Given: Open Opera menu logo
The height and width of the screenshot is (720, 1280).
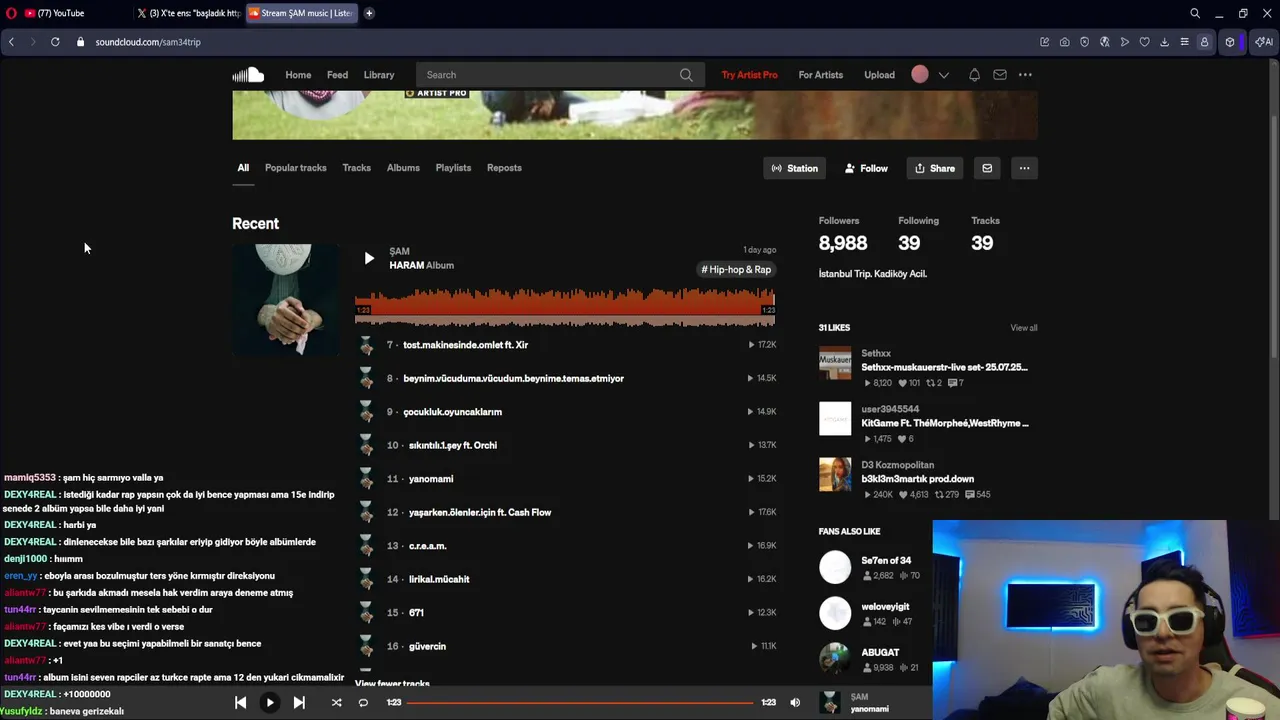Looking at the screenshot, I should pos(11,13).
